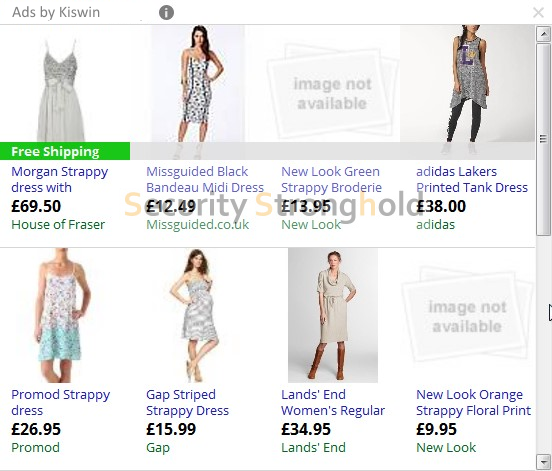This screenshot has width=552, height=471.
Task: Close the Kiswin ads panel
Action: [x=538, y=13]
